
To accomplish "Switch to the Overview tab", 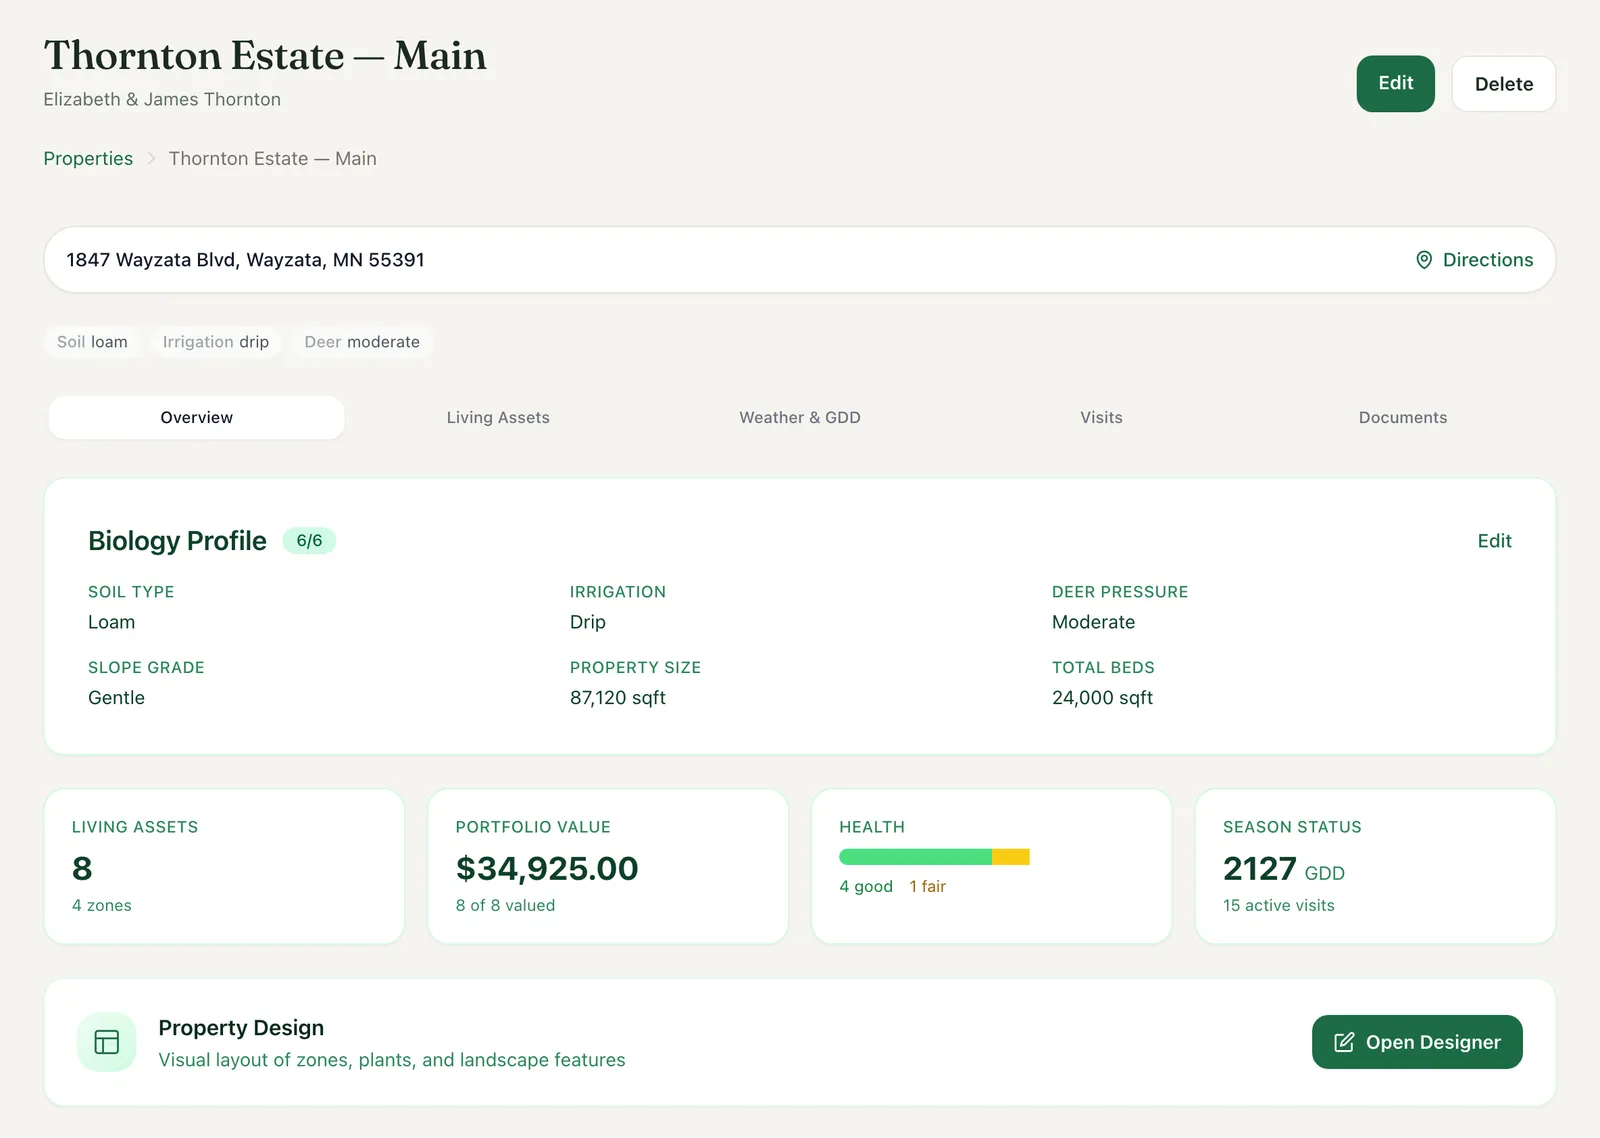I will (197, 417).
